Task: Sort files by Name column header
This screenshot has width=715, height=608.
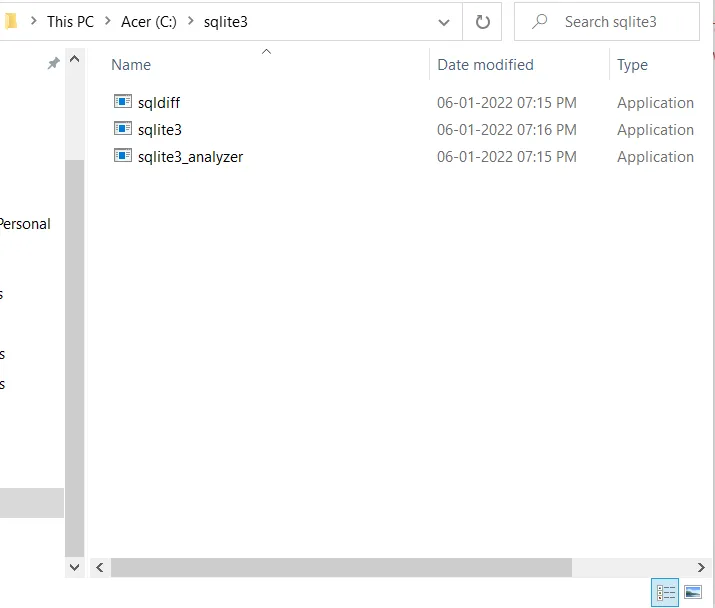Action: (131, 65)
